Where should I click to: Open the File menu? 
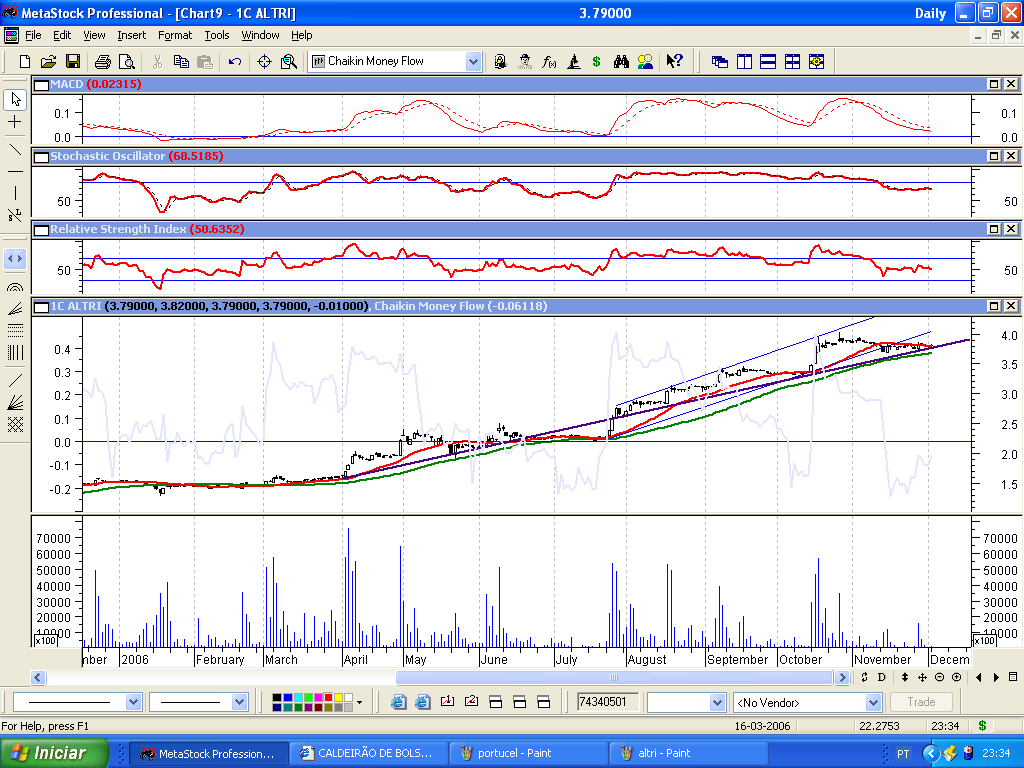pos(33,35)
